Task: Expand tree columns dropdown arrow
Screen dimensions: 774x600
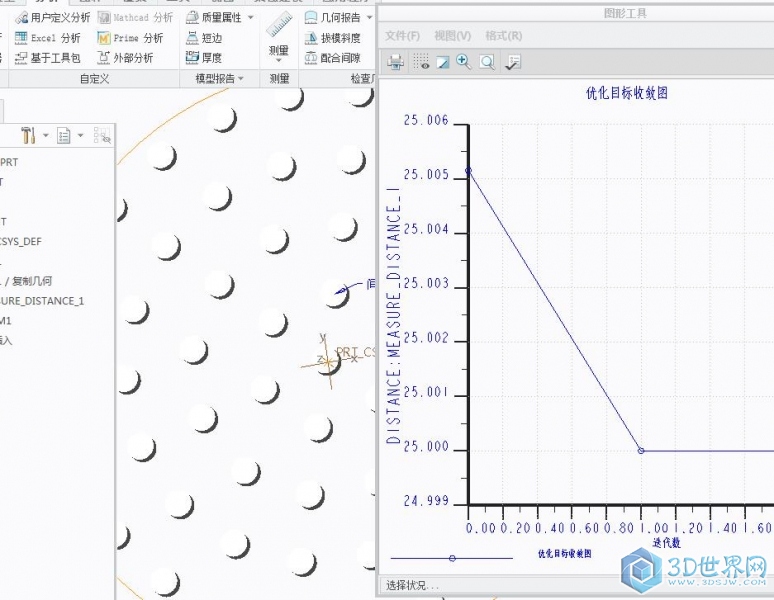Action: tap(80, 135)
